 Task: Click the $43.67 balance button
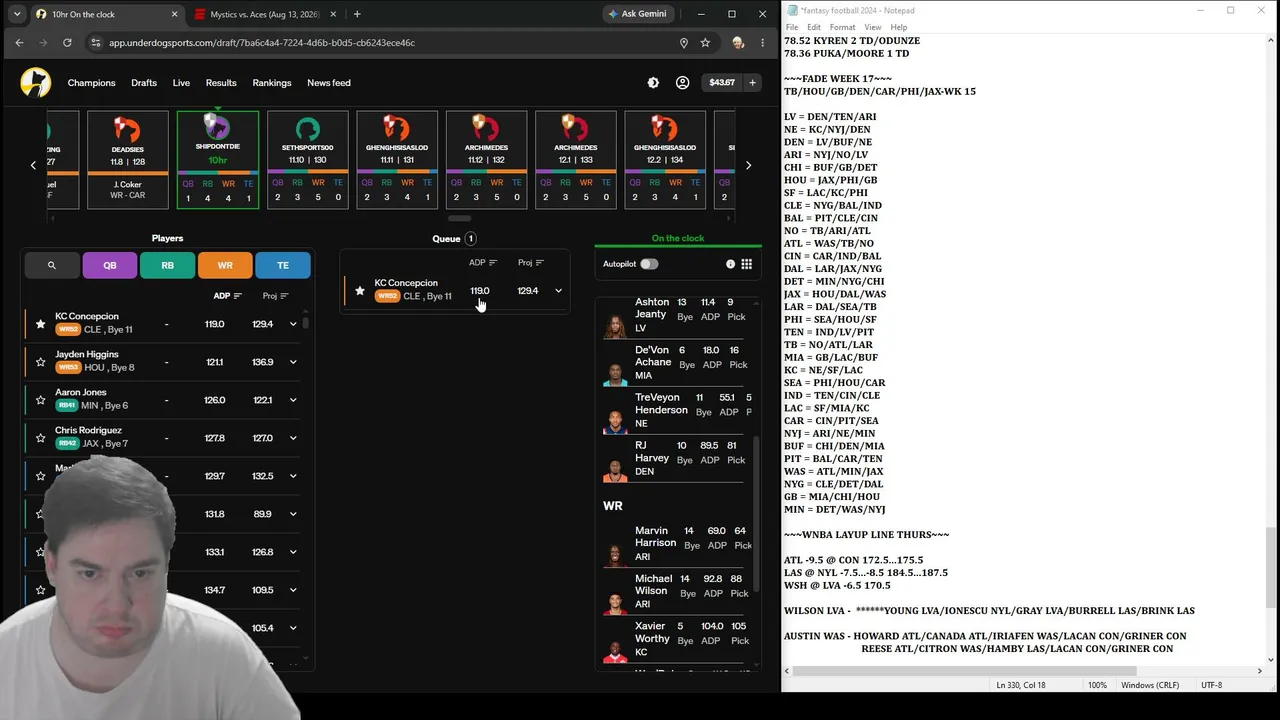coord(721,83)
